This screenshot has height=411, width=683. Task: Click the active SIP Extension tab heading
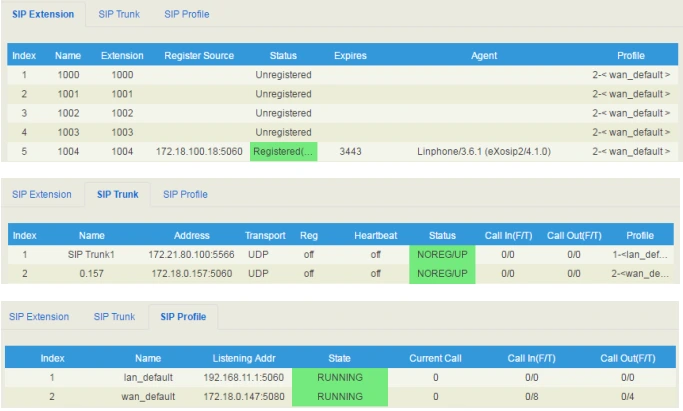coord(41,15)
